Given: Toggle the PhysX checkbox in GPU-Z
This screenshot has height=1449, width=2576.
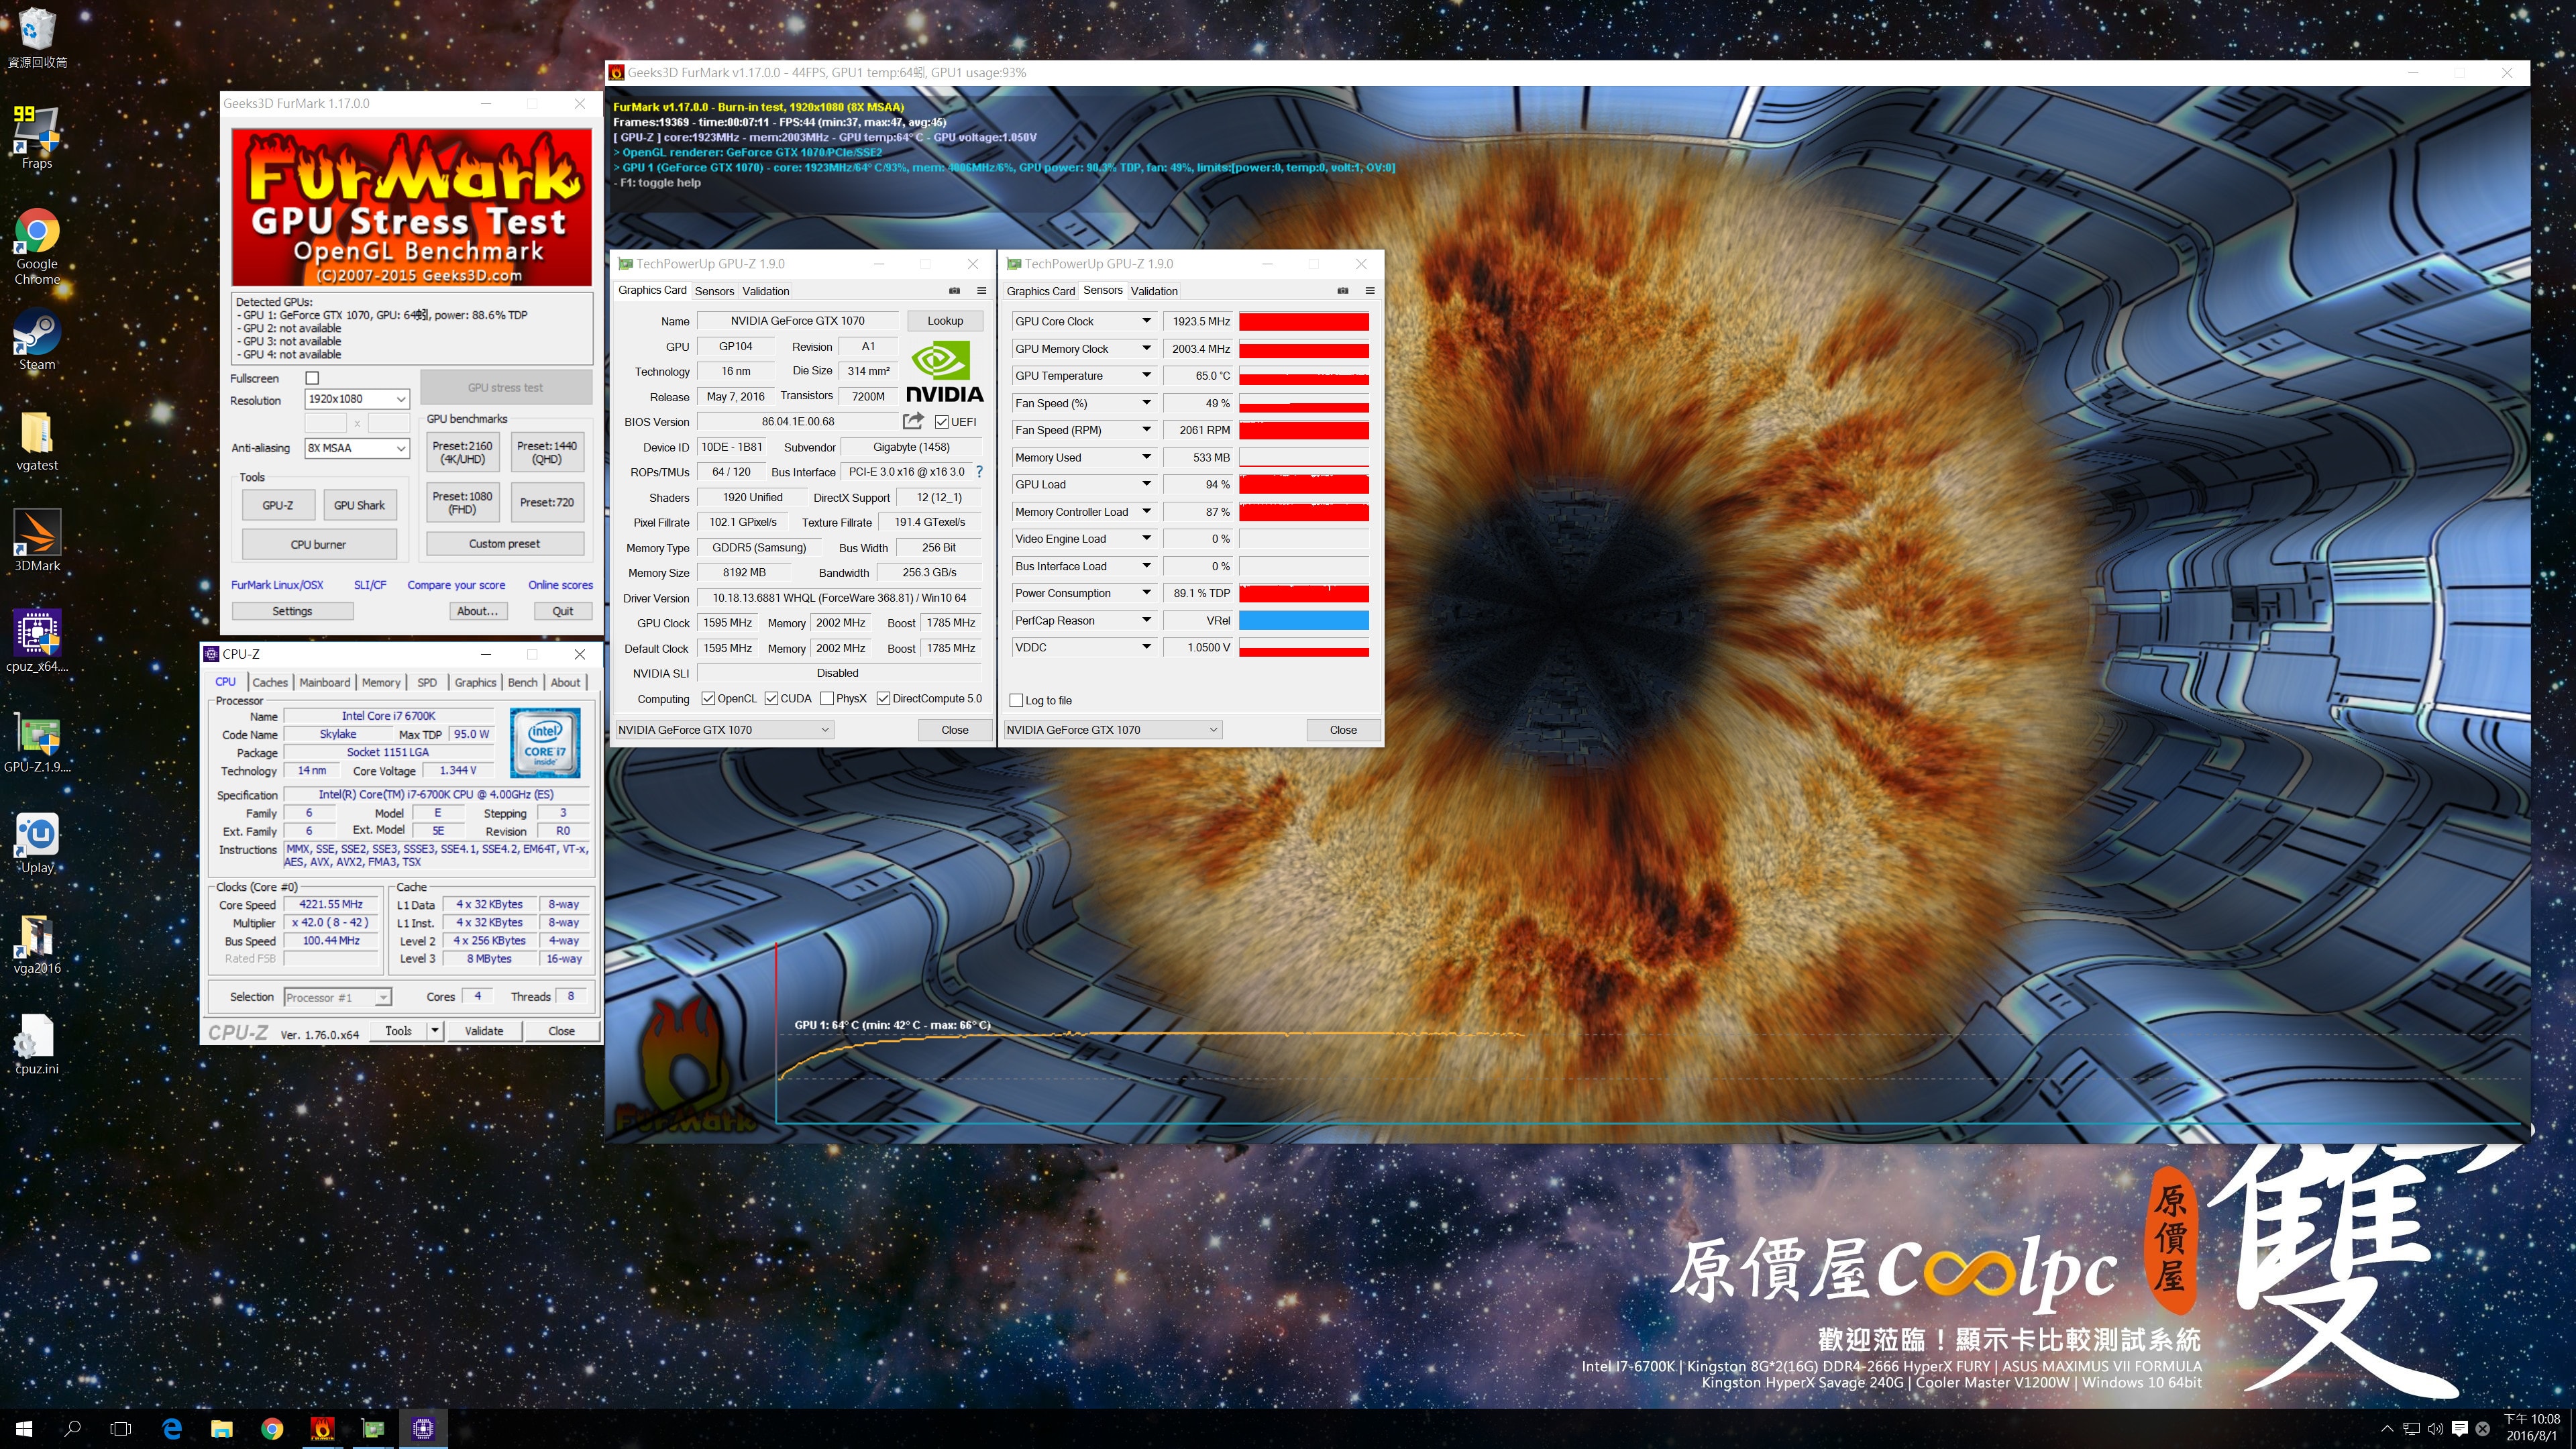Looking at the screenshot, I should coord(827,699).
